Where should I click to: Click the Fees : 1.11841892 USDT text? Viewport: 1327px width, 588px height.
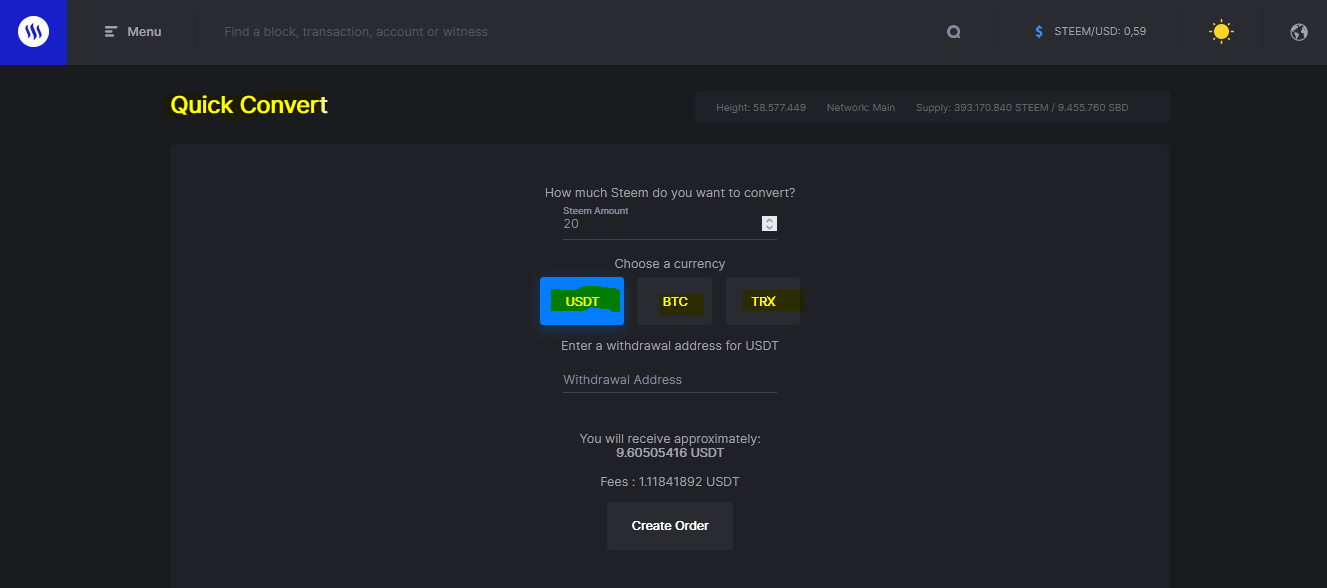pyautogui.click(x=670, y=482)
